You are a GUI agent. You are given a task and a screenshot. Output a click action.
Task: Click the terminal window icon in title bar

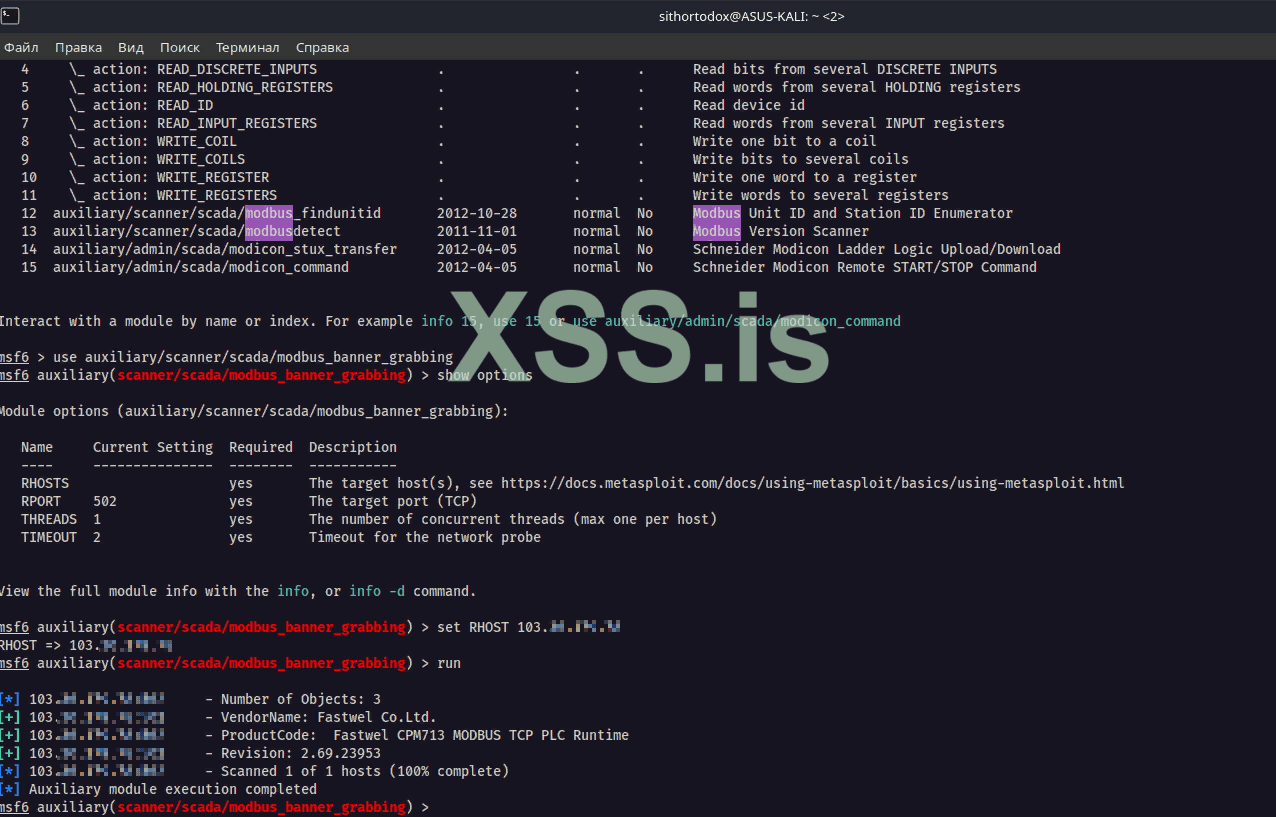coord(10,15)
